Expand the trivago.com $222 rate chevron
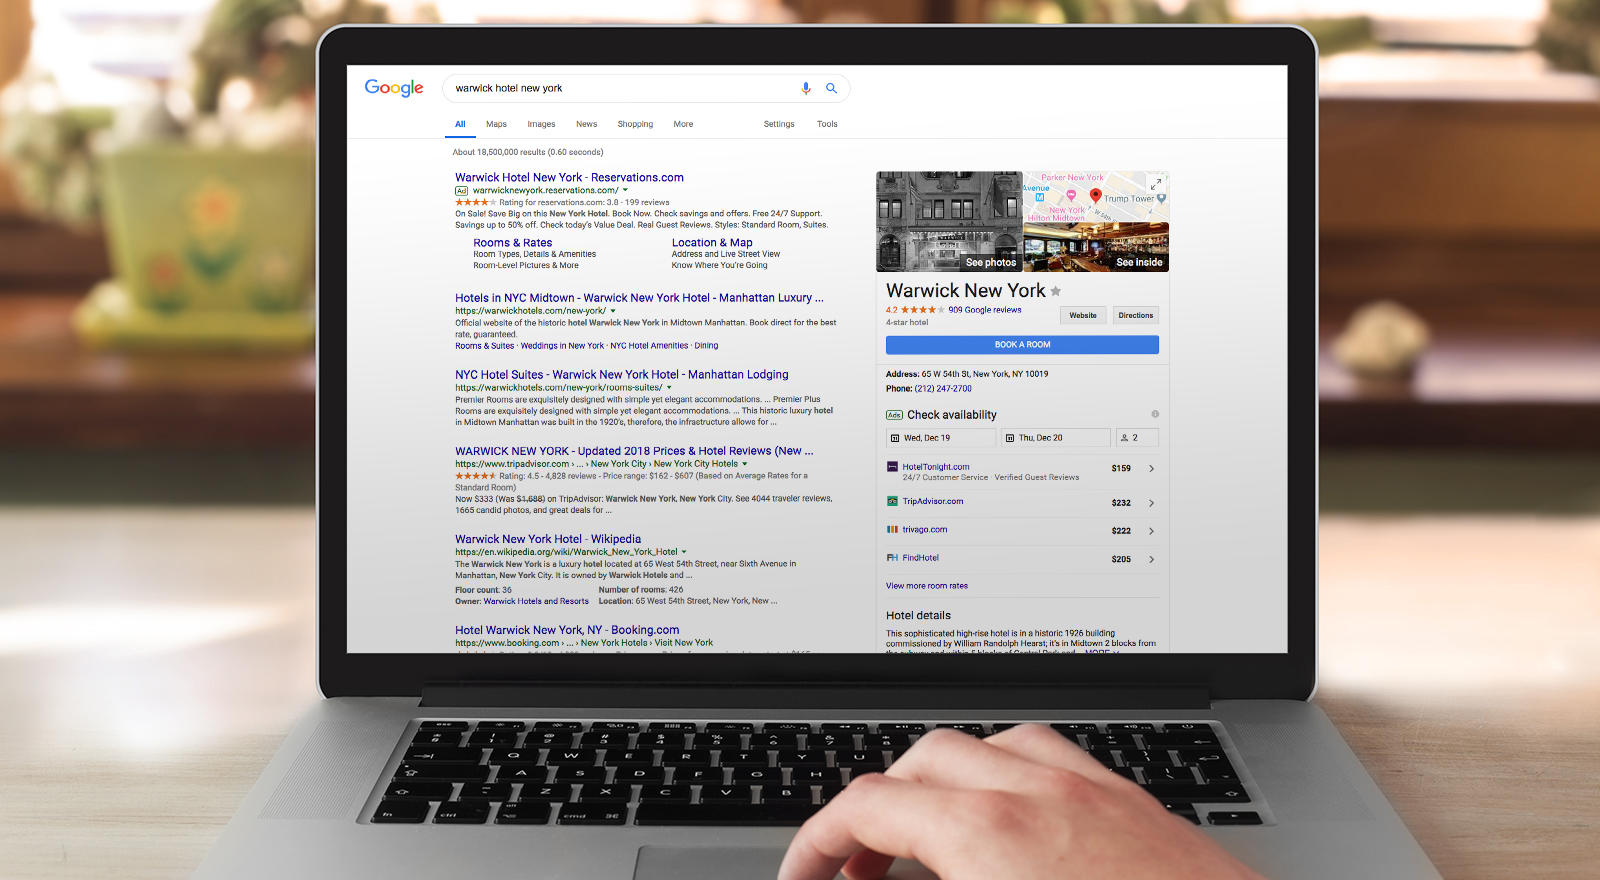1600x880 pixels. (1151, 531)
